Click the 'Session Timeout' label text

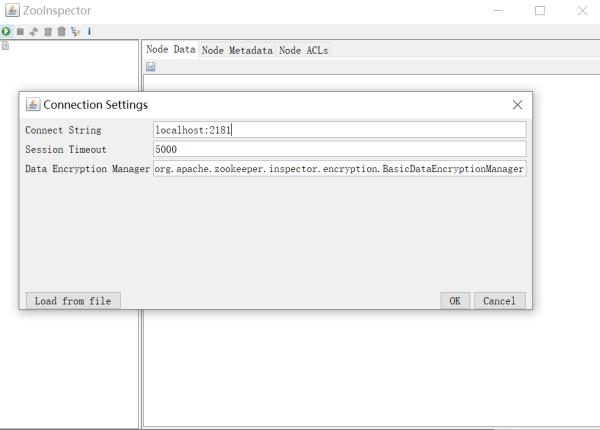(x=66, y=149)
